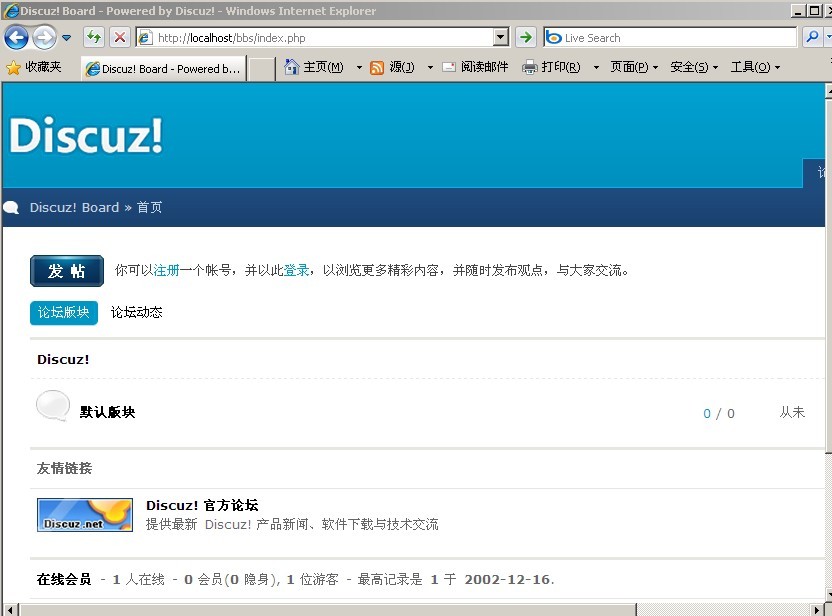Expand the Home button dropdown arrow

click(x=359, y=67)
